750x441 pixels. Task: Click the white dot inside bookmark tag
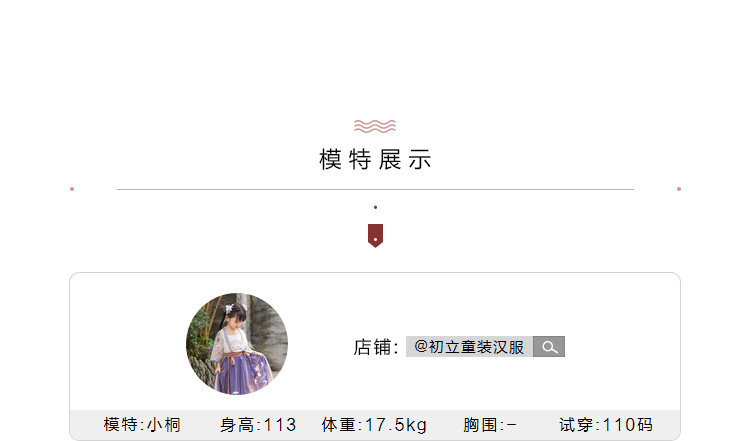click(375, 240)
